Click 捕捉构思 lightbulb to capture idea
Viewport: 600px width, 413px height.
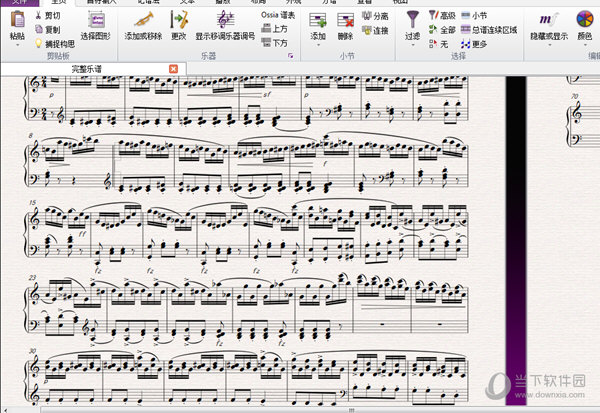pos(55,44)
